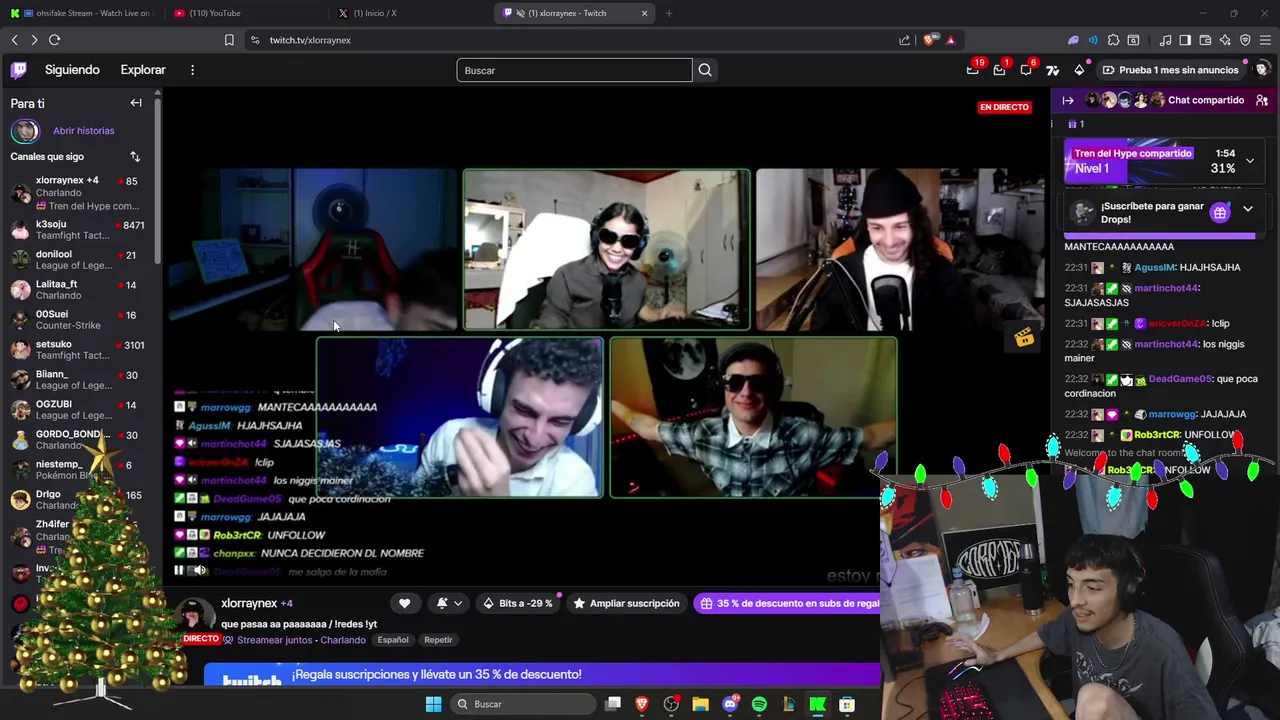The image size is (1280, 720).
Task: Open the notifications tray with 19 badge
Action: click(973, 70)
